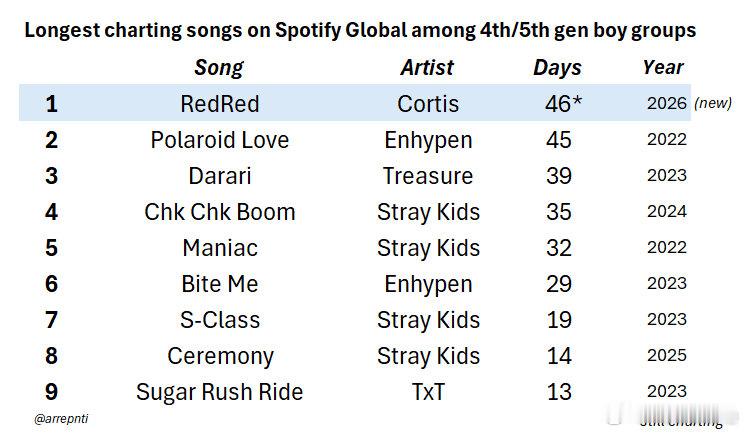This screenshot has height=433, width=746.
Task: Click the (new) label beside 2026
Action: click(x=713, y=103)
